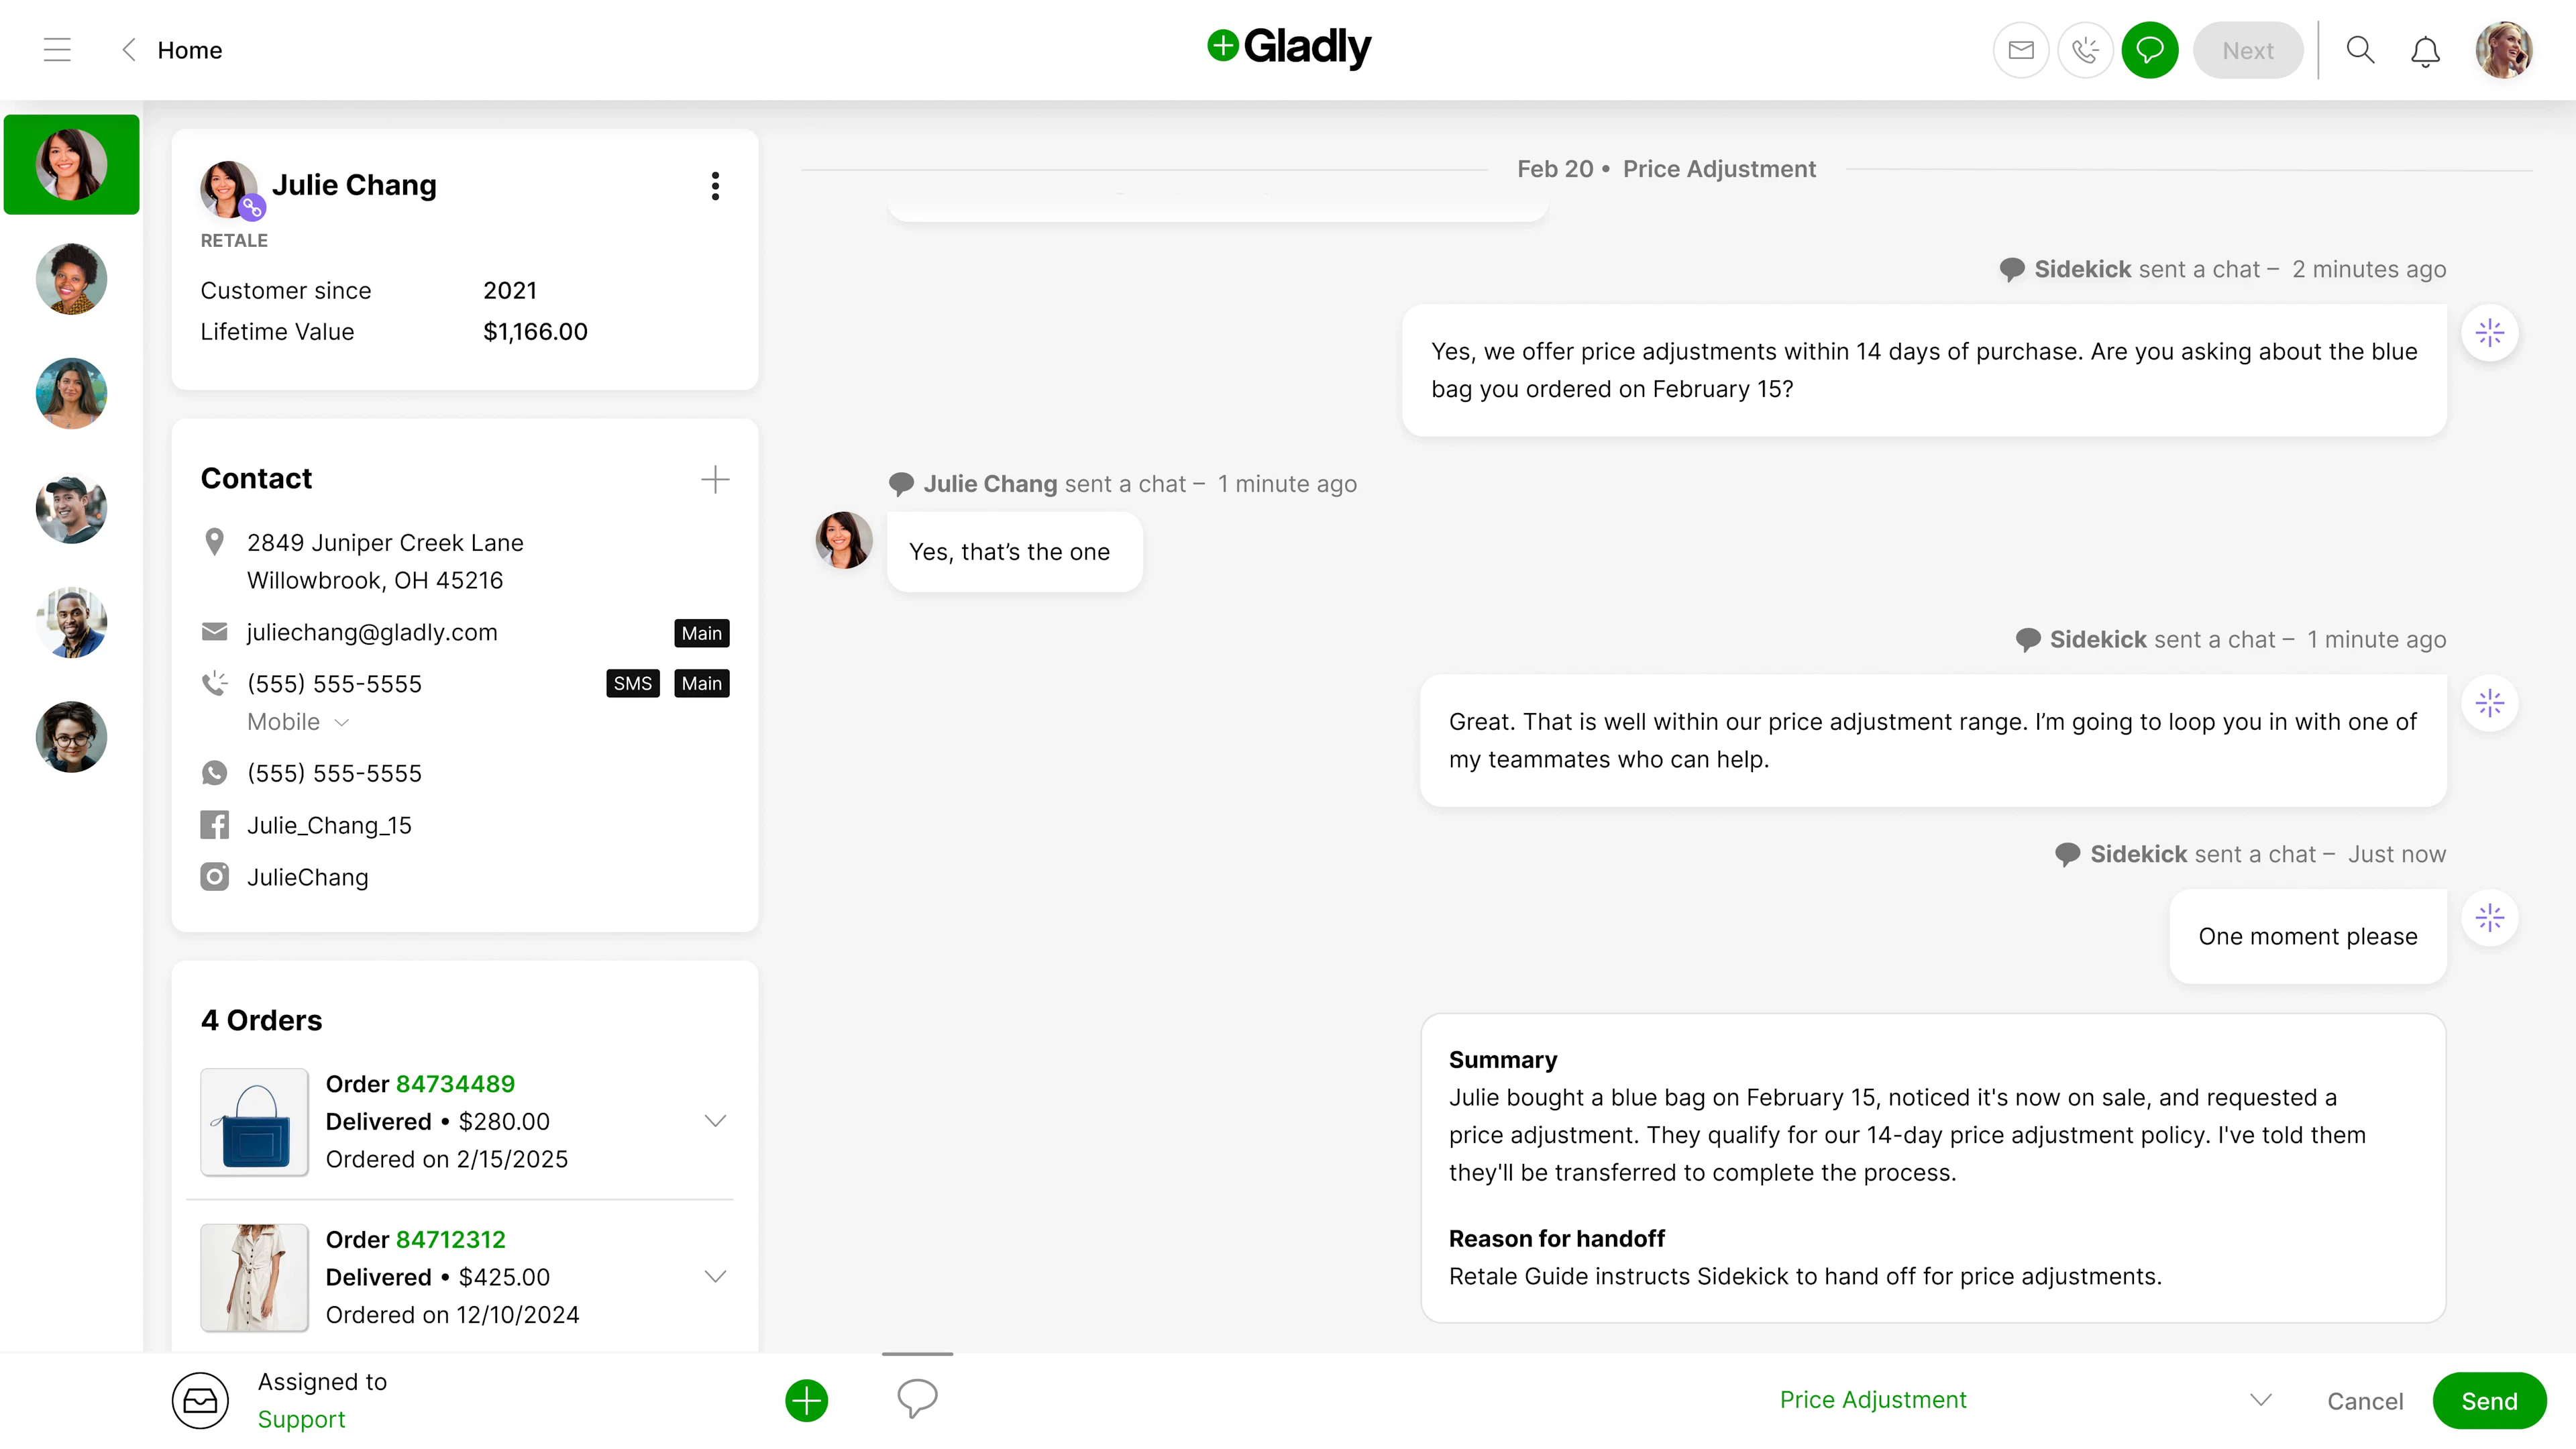This screenshot has height=1449, width=2576.
Task: Open the search icon
Action: tap(2360, 50)
